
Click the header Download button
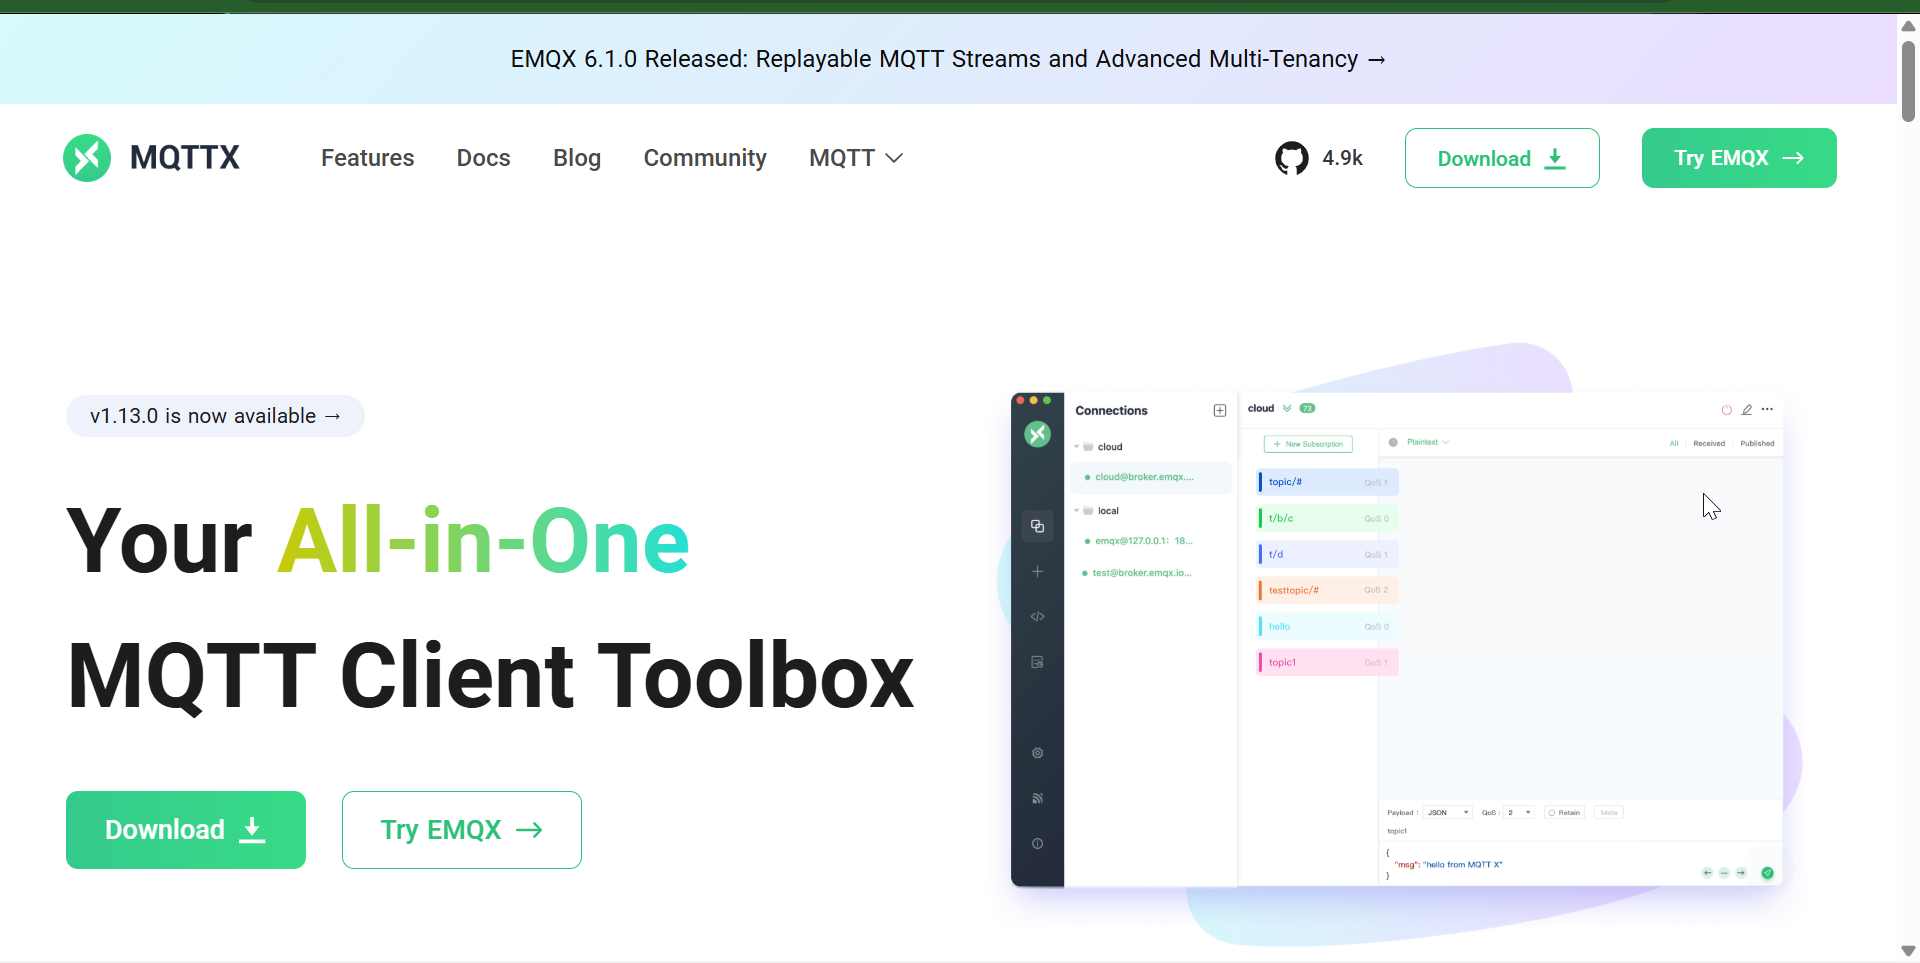1502,158
